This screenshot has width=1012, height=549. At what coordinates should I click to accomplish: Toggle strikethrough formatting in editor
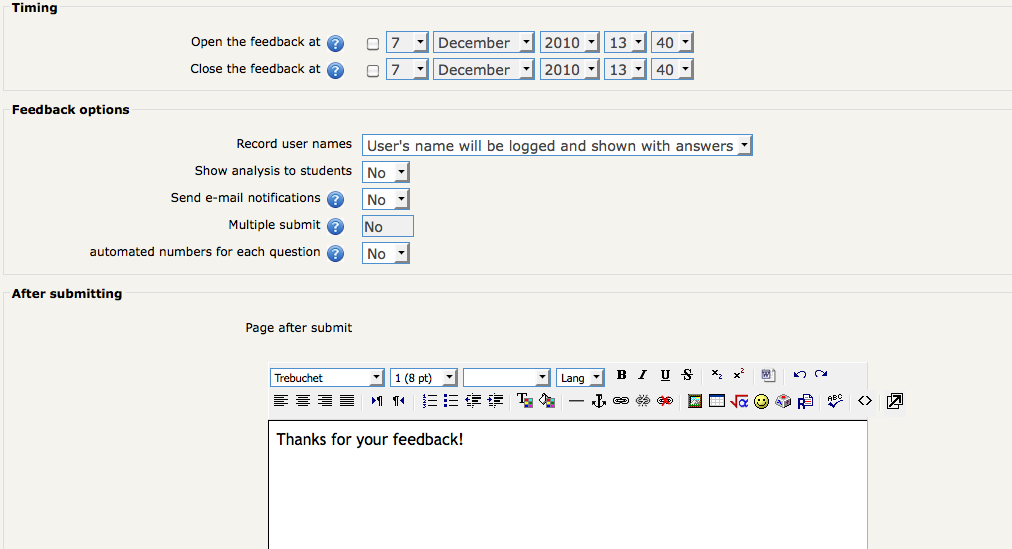(687, 375)
